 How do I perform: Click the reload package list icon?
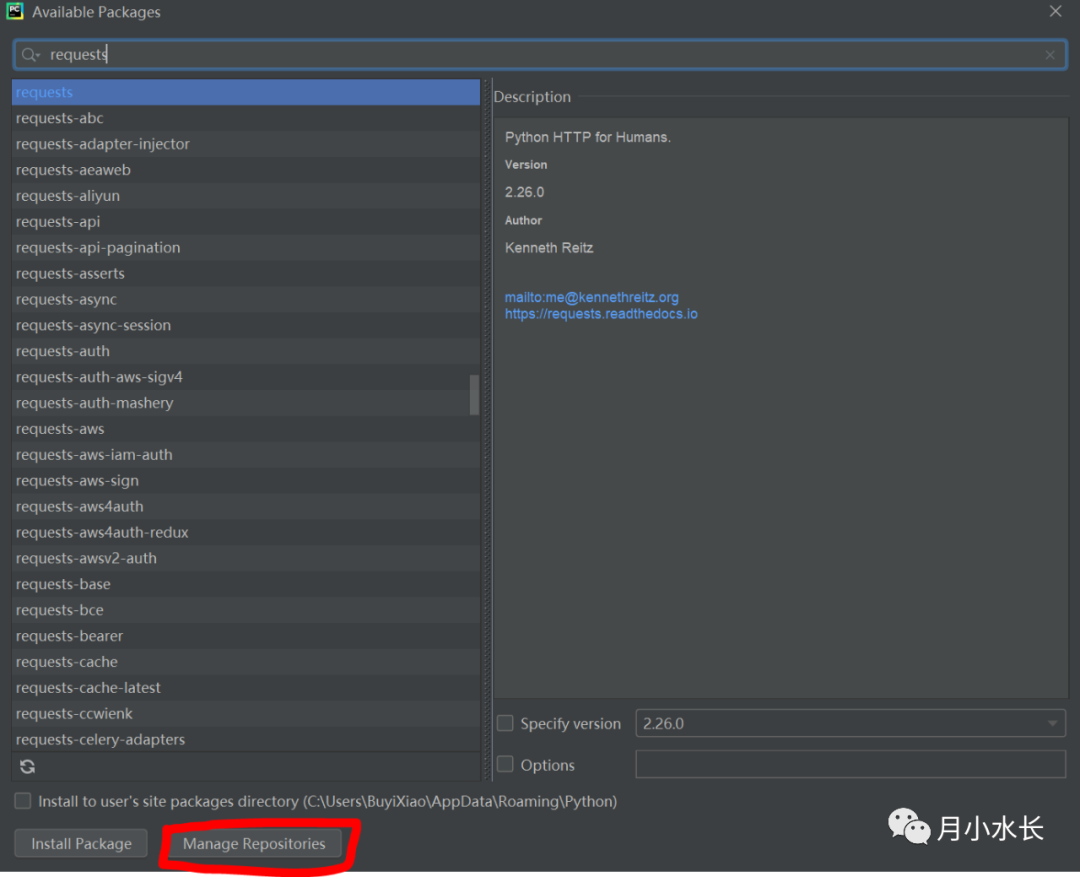tap(28, 767)
